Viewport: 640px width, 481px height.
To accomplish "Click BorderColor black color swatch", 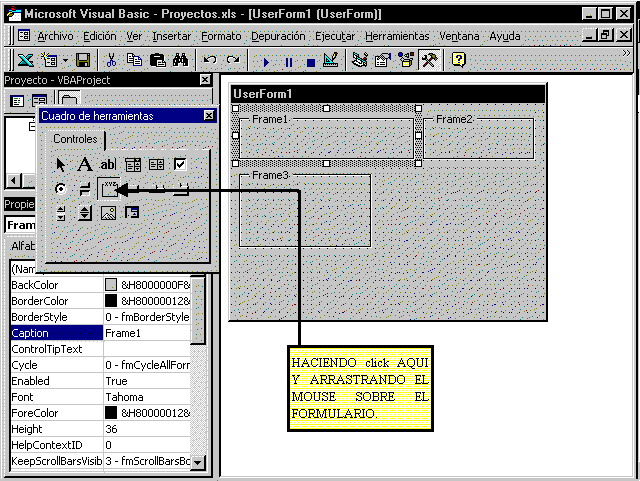I will click(x=111, y=301).
